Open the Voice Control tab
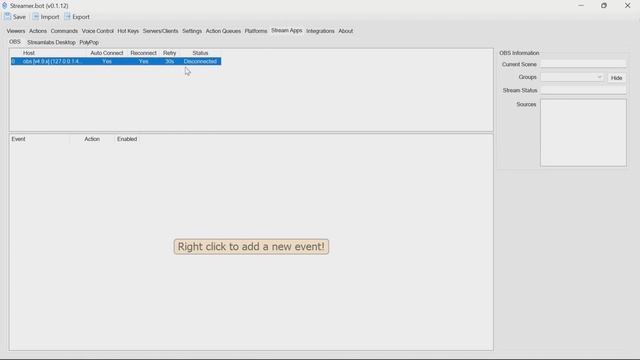This screenshot has width=640, height=360. coord(98,31)
